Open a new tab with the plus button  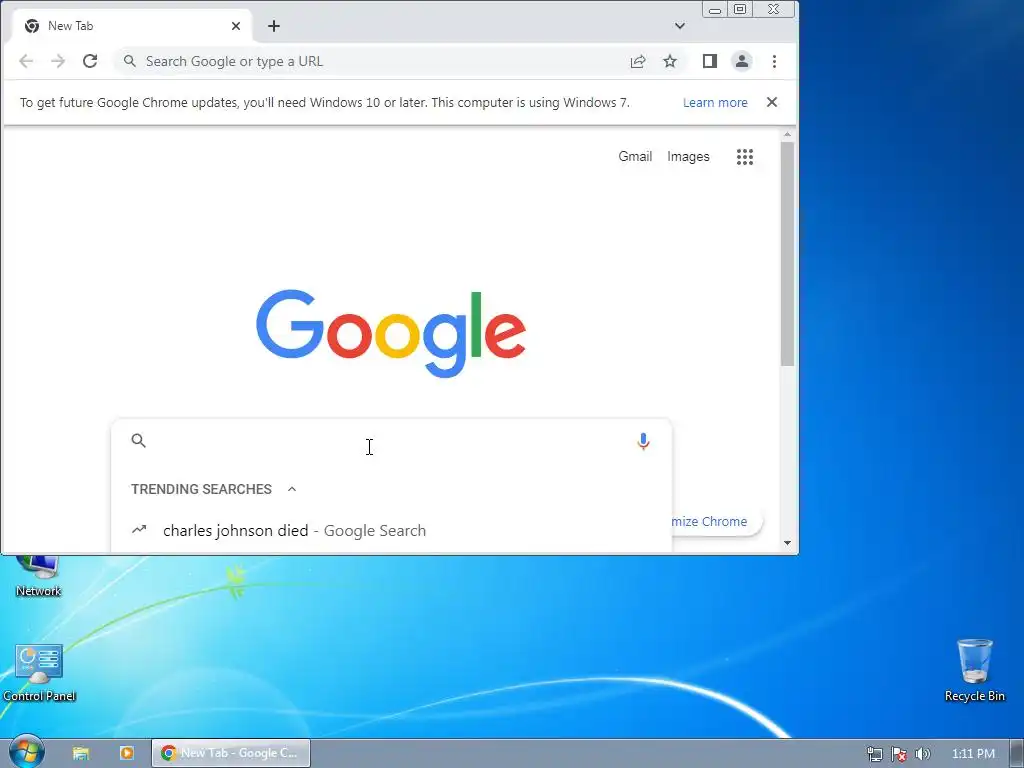[274, 26]
